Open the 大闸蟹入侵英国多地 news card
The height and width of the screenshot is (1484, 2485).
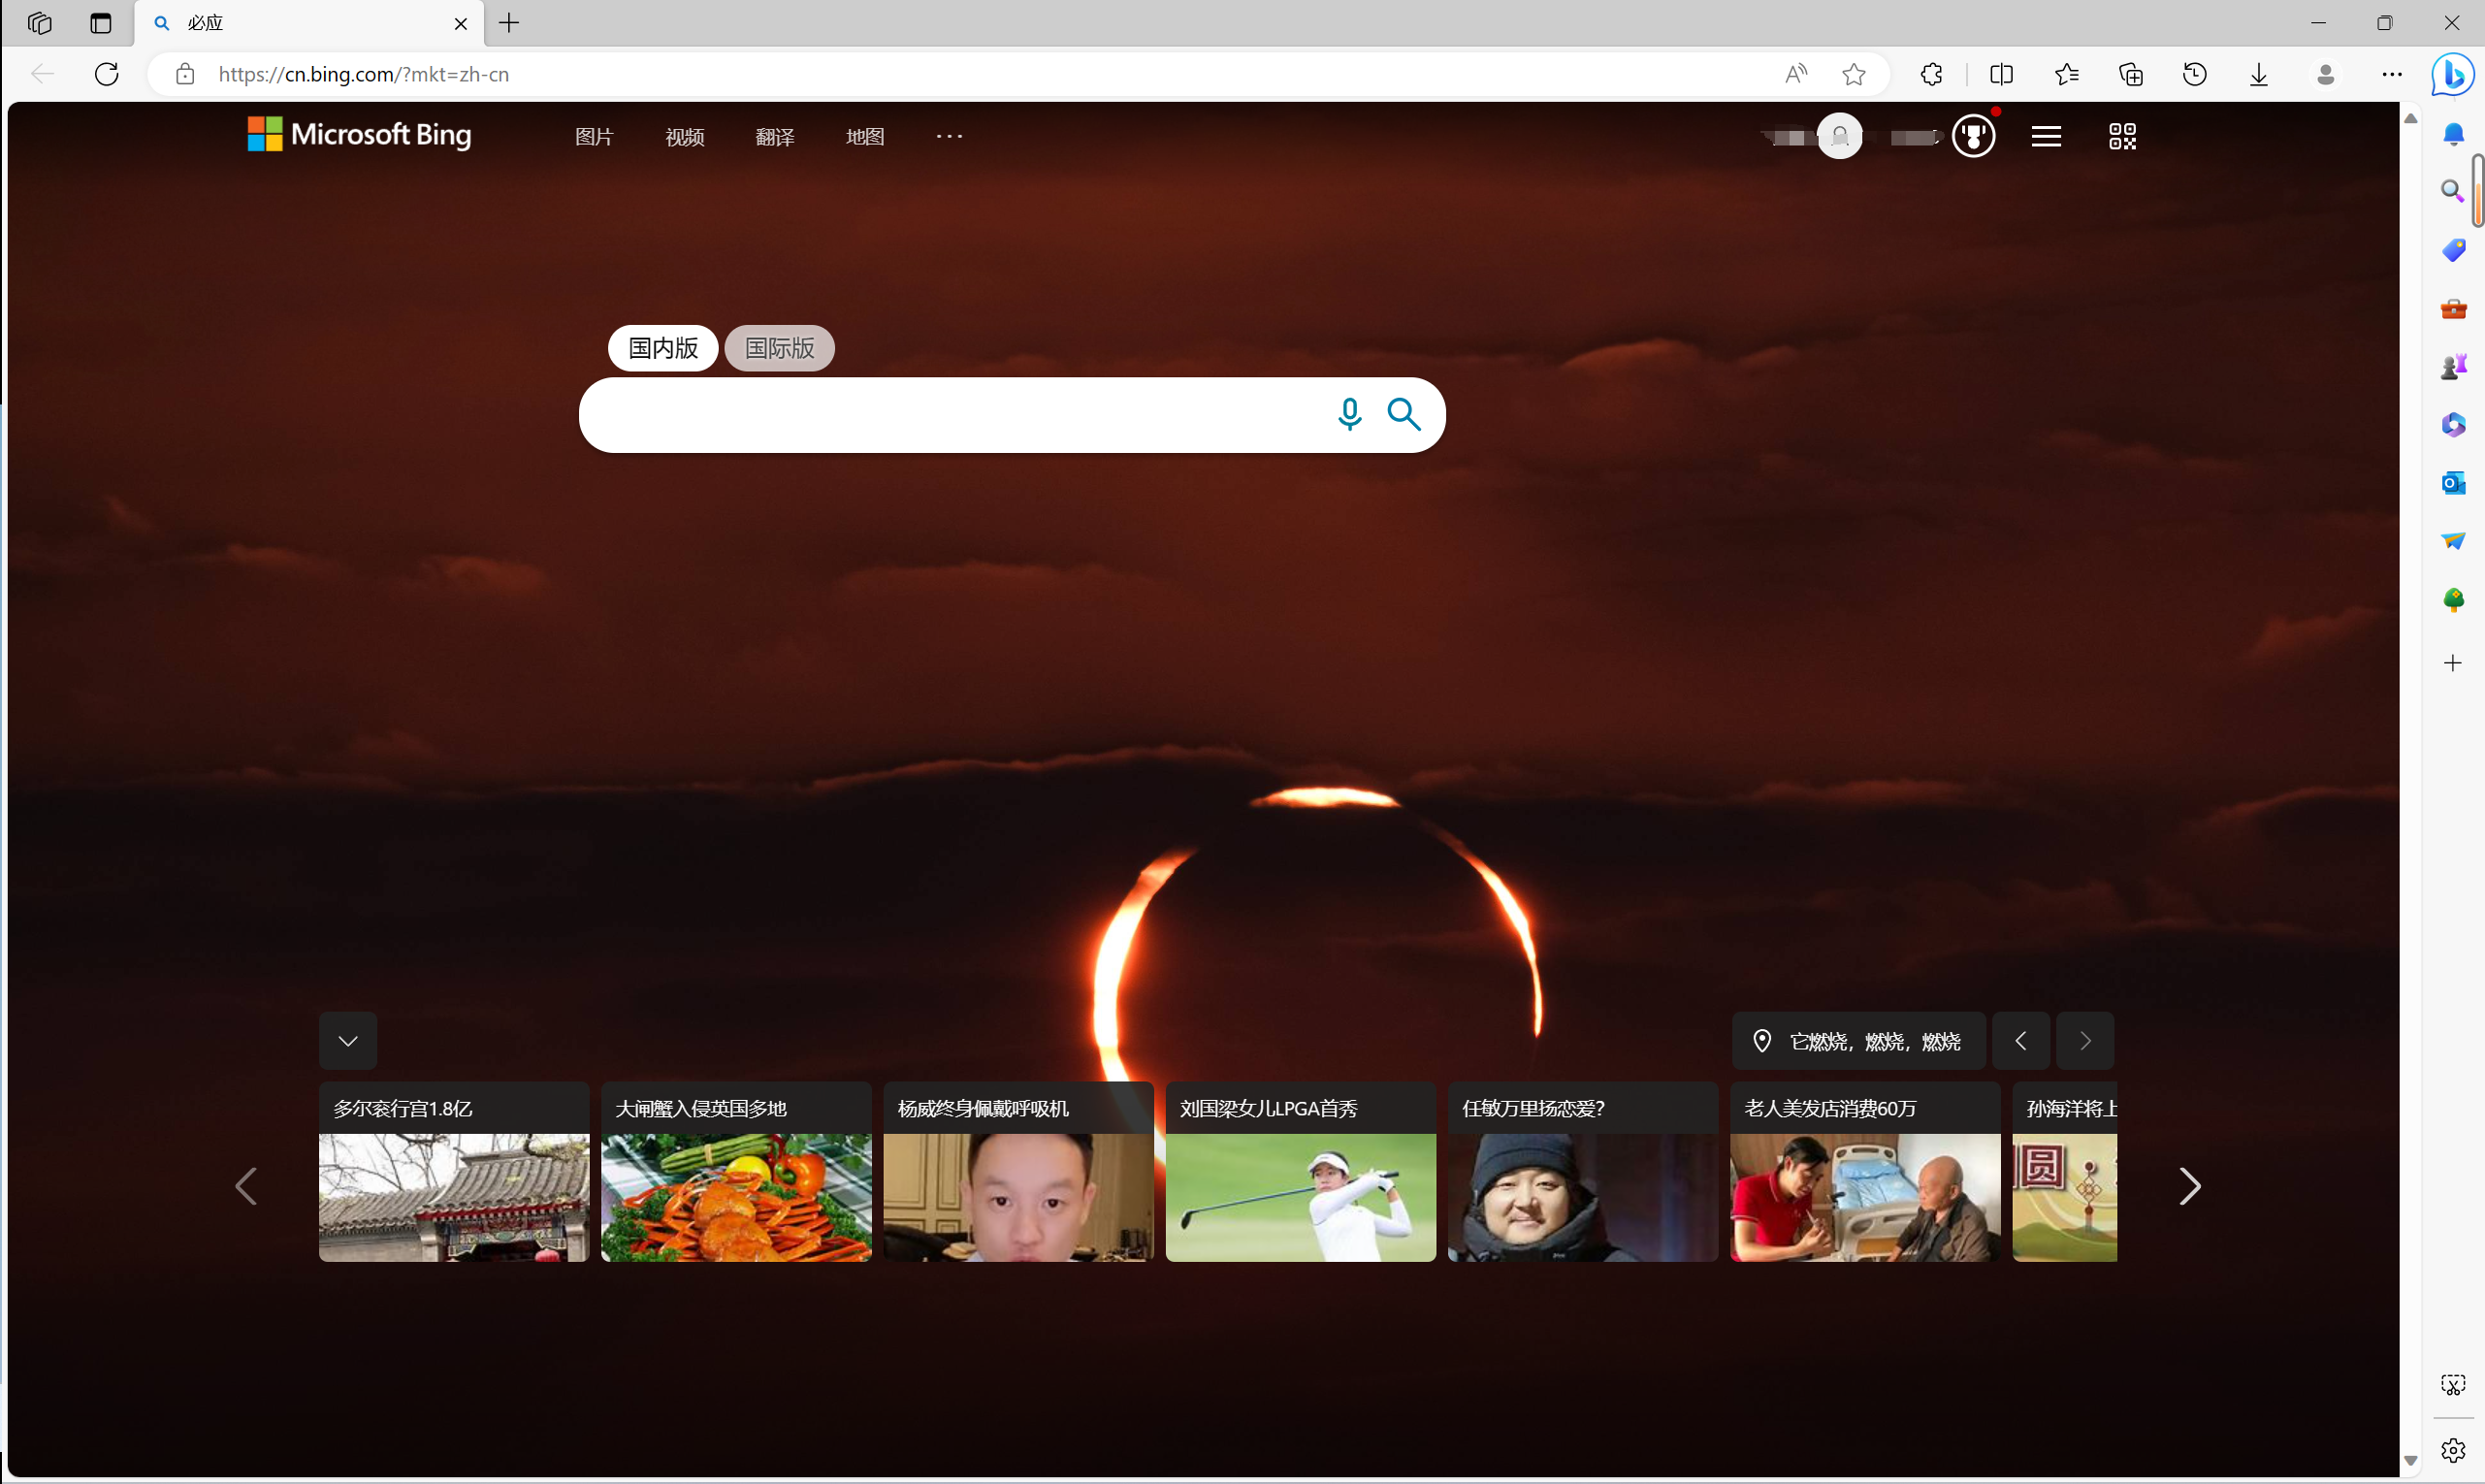pos(736,1171)
